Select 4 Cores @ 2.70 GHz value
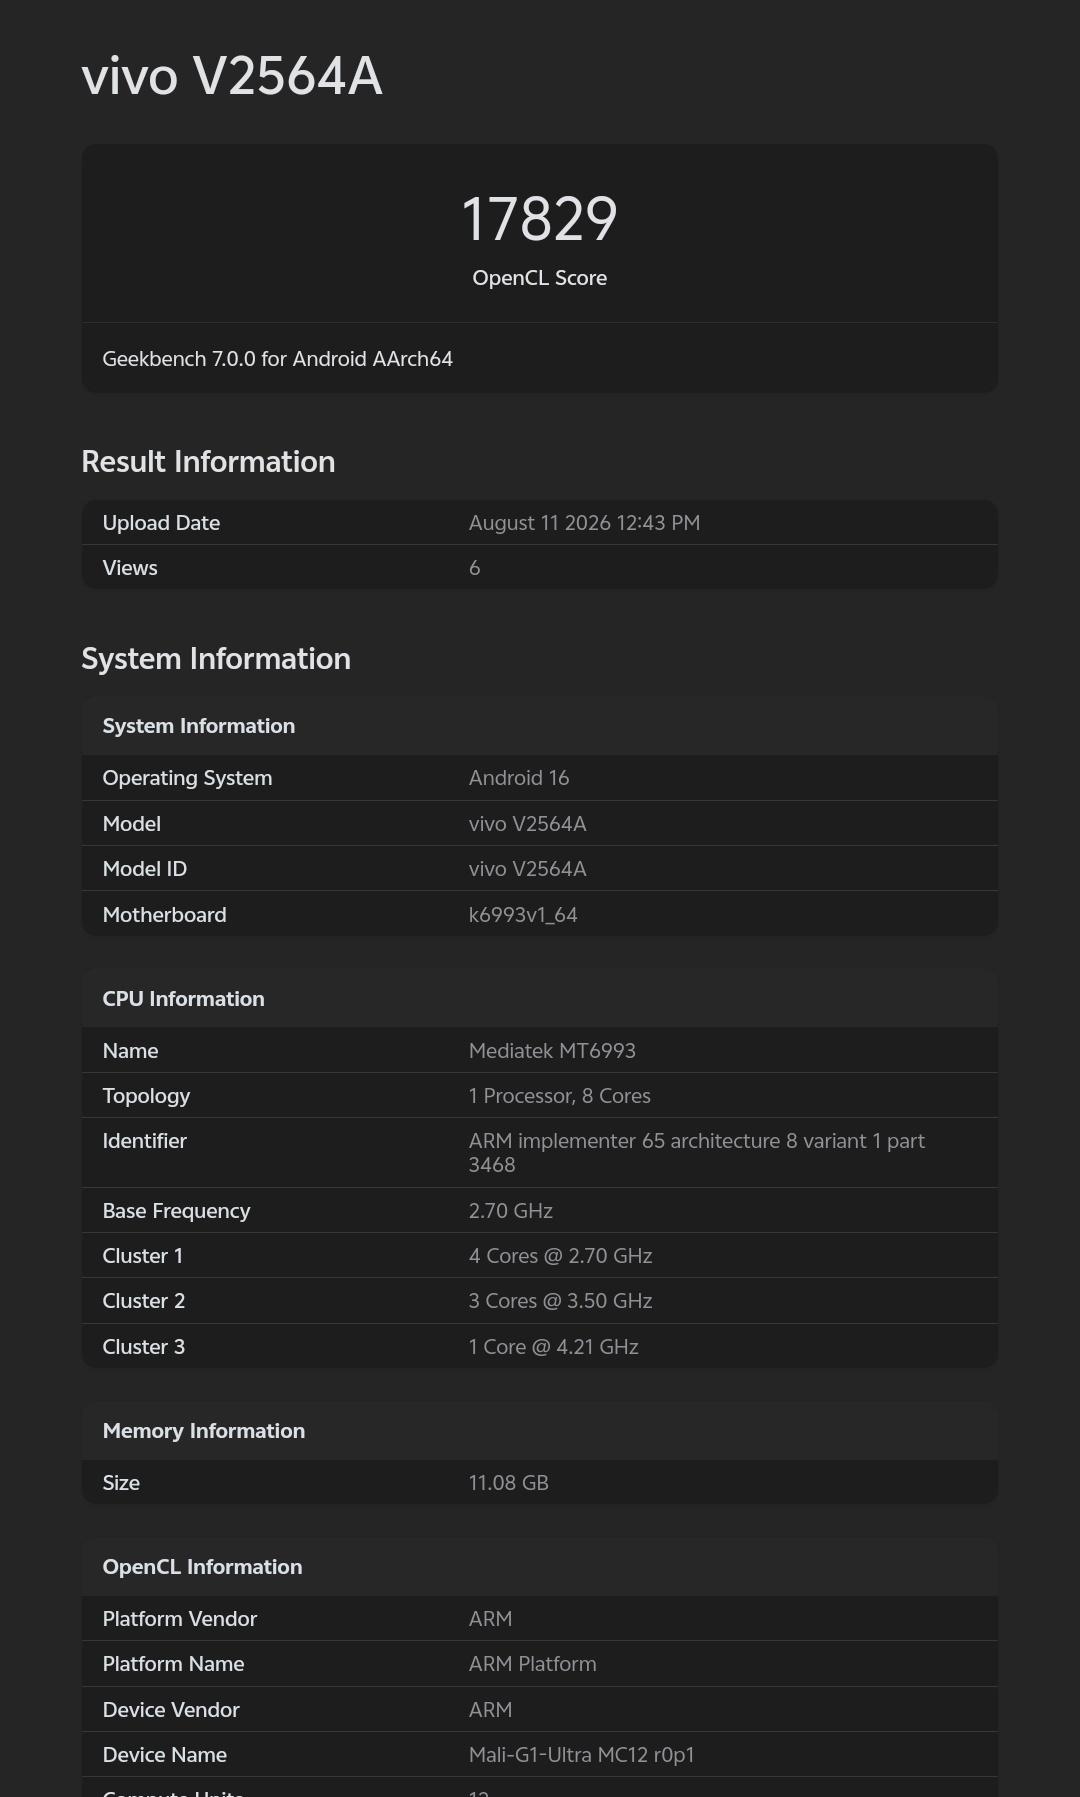Image resolution: width=1080 pixels, height=1797 pixels. click(560, 1256)
